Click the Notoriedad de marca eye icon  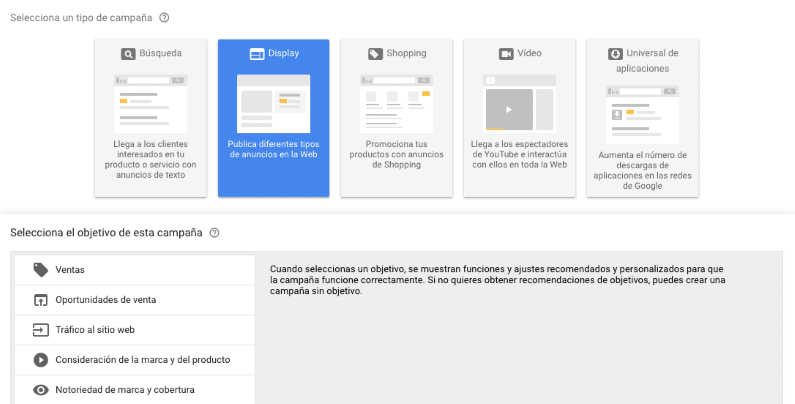(x=41, y=390)
